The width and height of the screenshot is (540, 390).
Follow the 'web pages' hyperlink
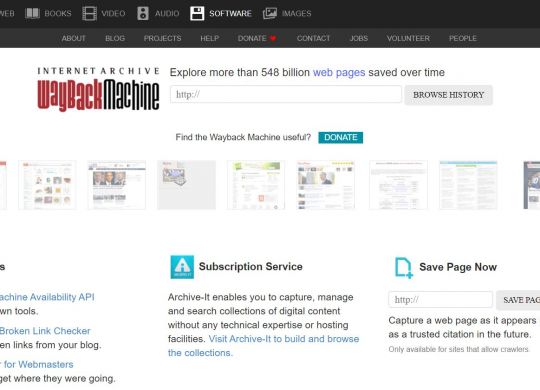tap(339, 72)
